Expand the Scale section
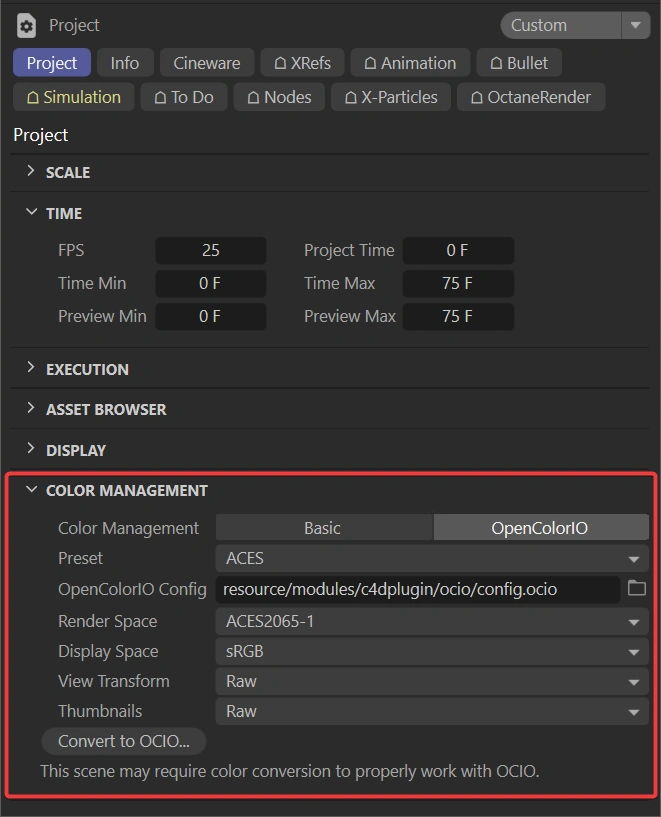This screenshot has width=661, height=817. coord(31,171)
